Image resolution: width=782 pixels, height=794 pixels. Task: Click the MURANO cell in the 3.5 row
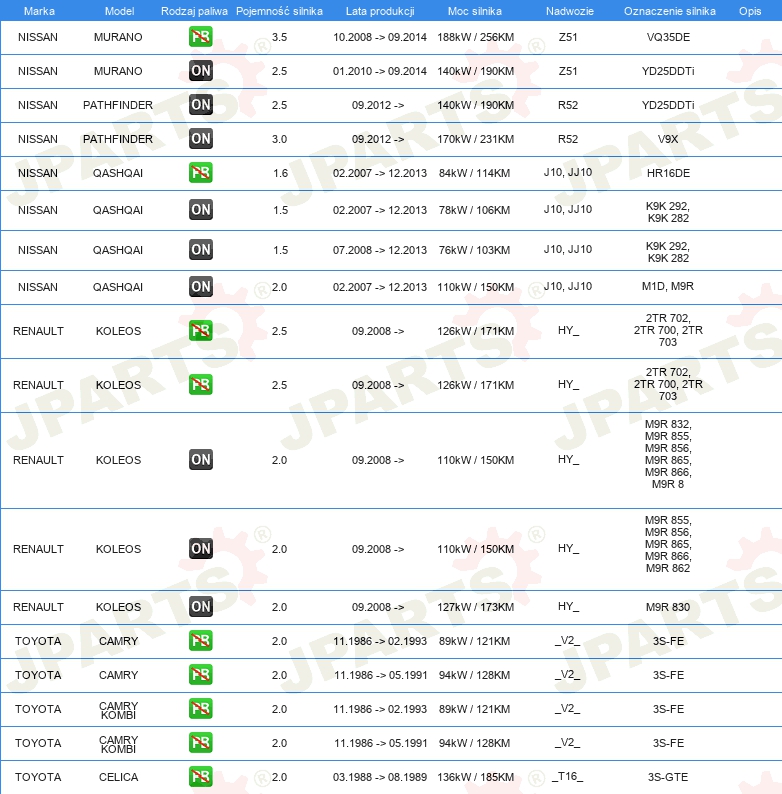118,37
